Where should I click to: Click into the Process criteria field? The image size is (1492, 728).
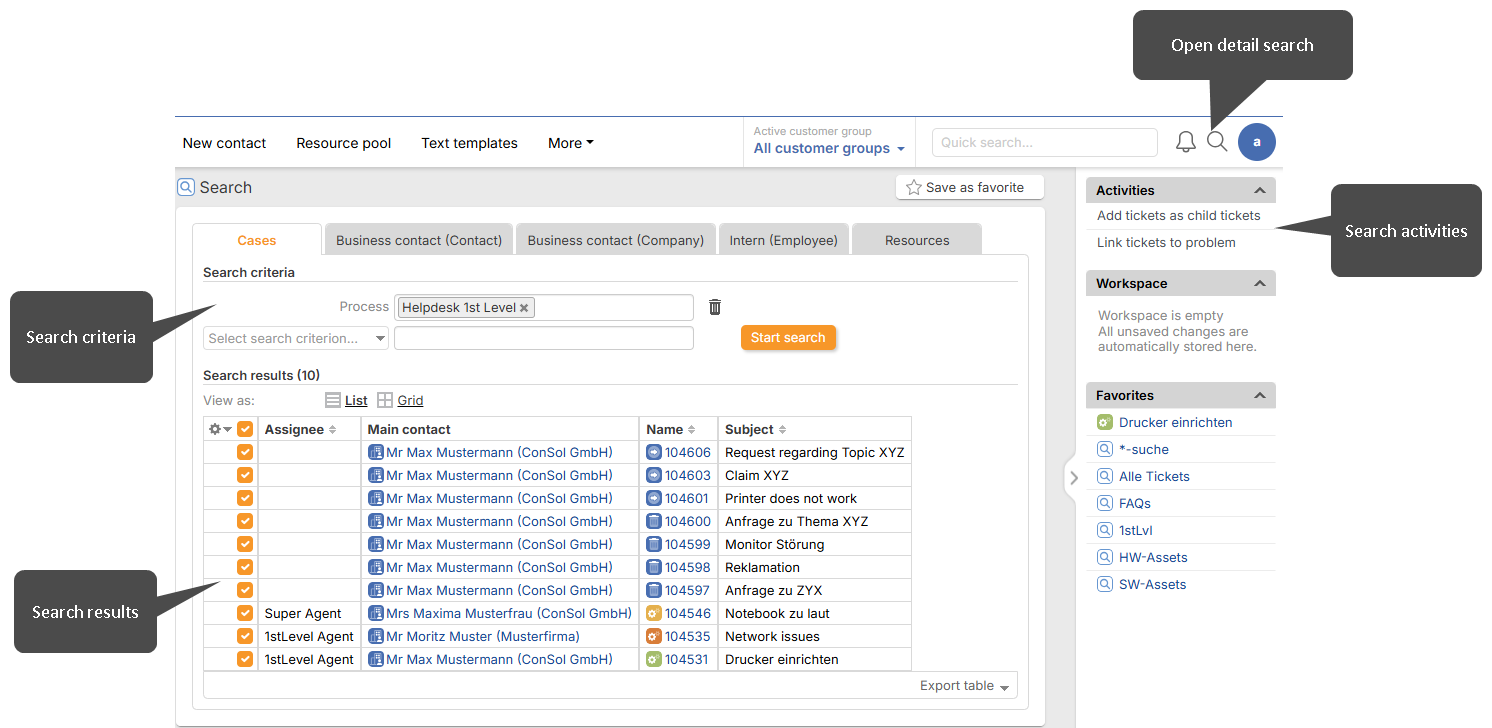click(x=543, y=307)
